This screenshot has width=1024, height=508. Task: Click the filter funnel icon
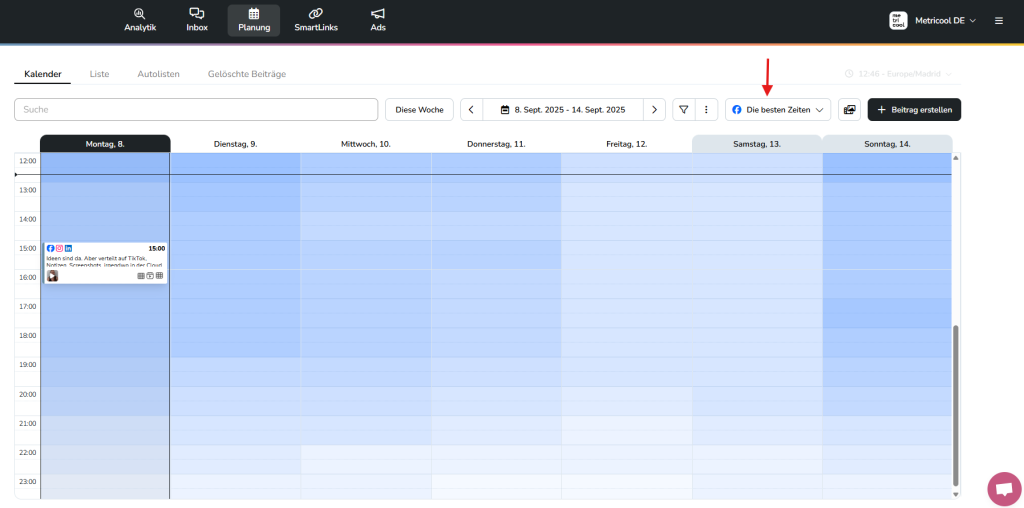[x=684, y=110]
